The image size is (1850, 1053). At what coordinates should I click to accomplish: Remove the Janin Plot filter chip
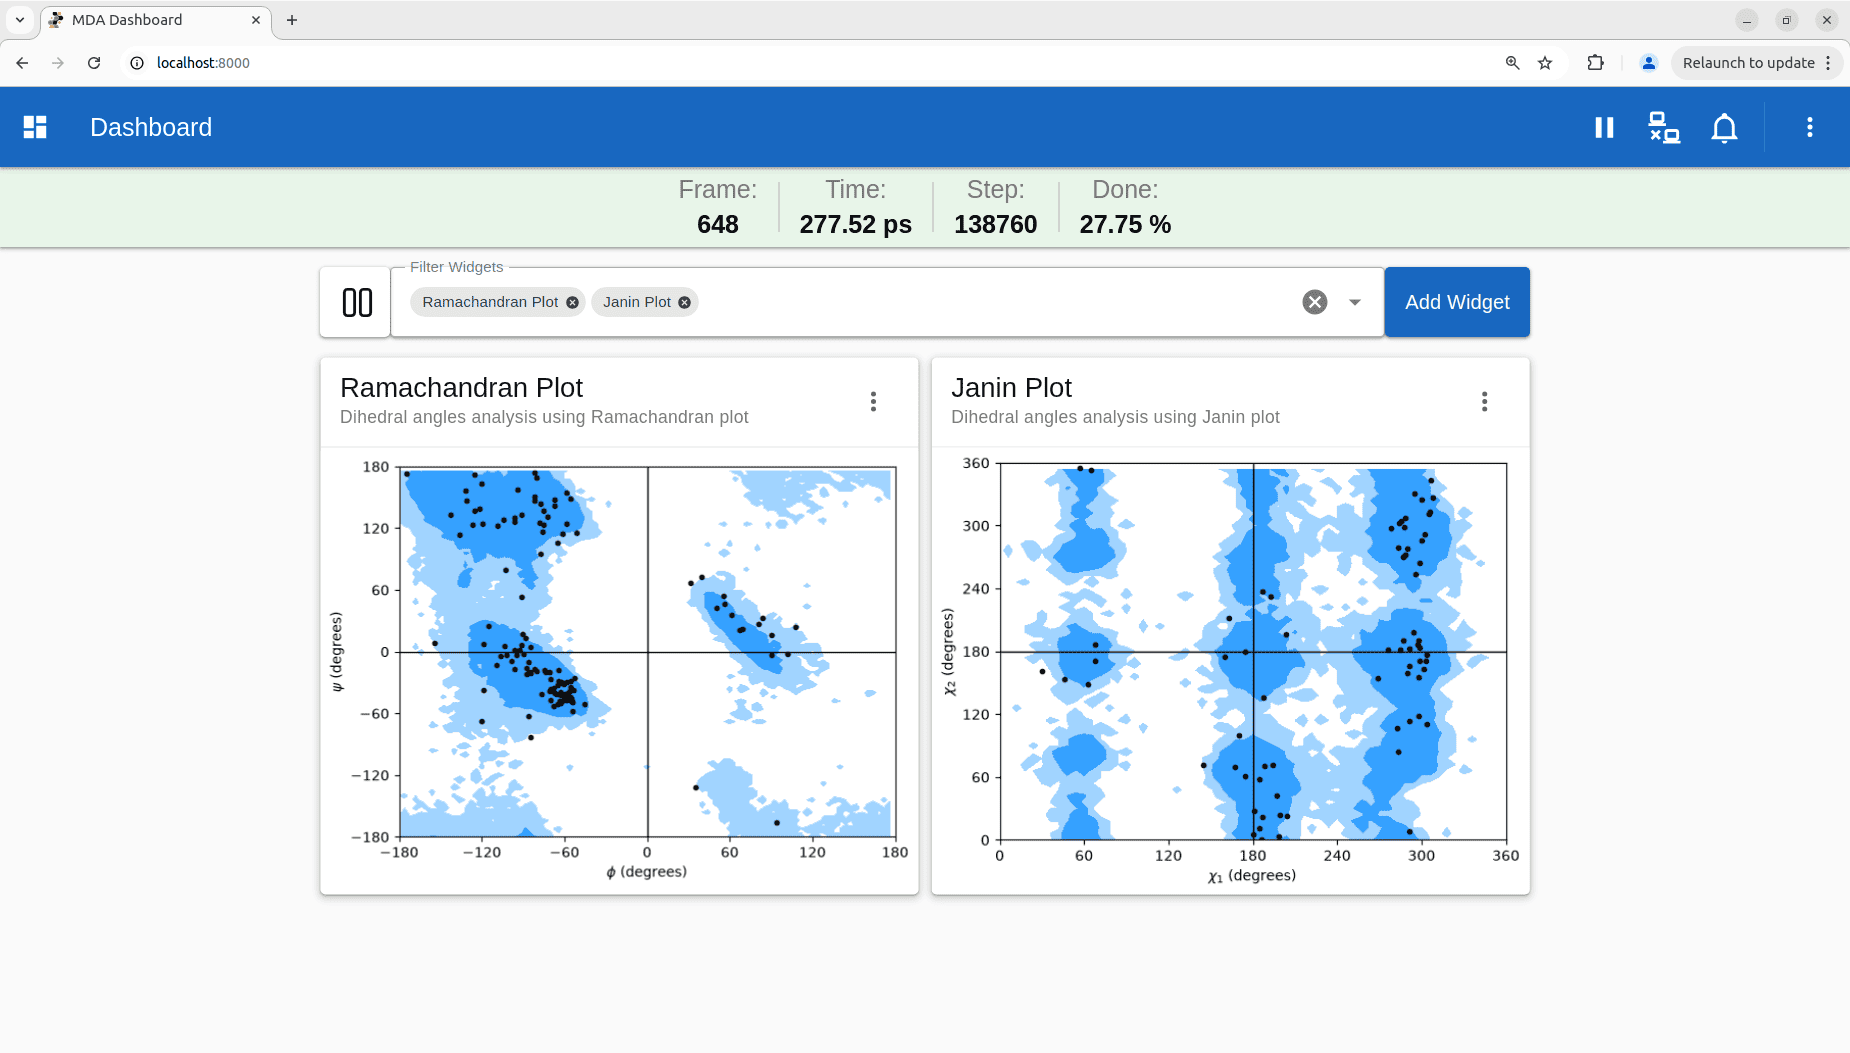[684, 302]
